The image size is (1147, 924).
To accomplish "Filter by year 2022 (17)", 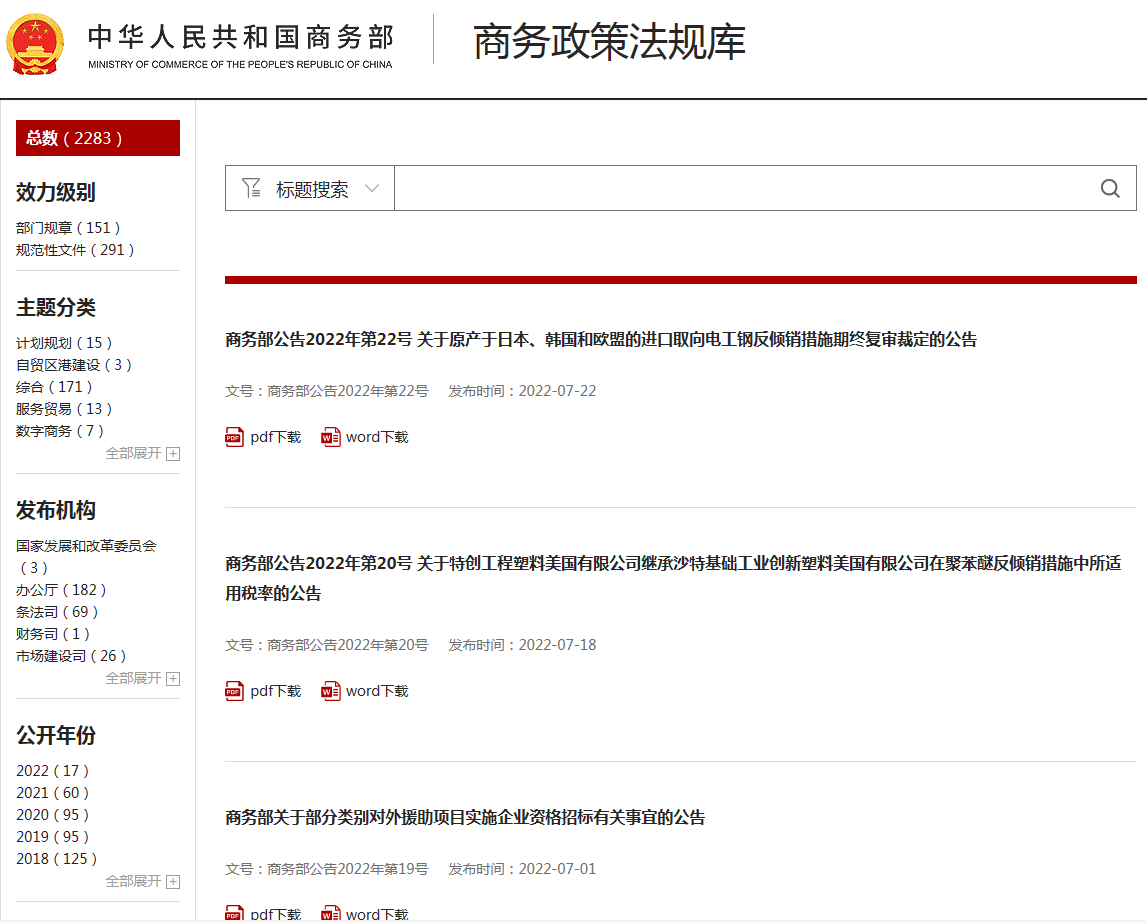I will pyautogui.click(x=53, y=771).
